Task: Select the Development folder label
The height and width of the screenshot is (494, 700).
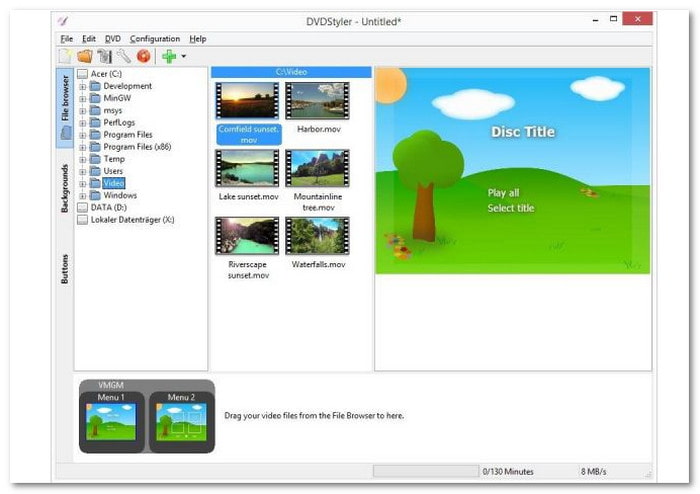Action: pyautogui.click(x=127, y=86)
